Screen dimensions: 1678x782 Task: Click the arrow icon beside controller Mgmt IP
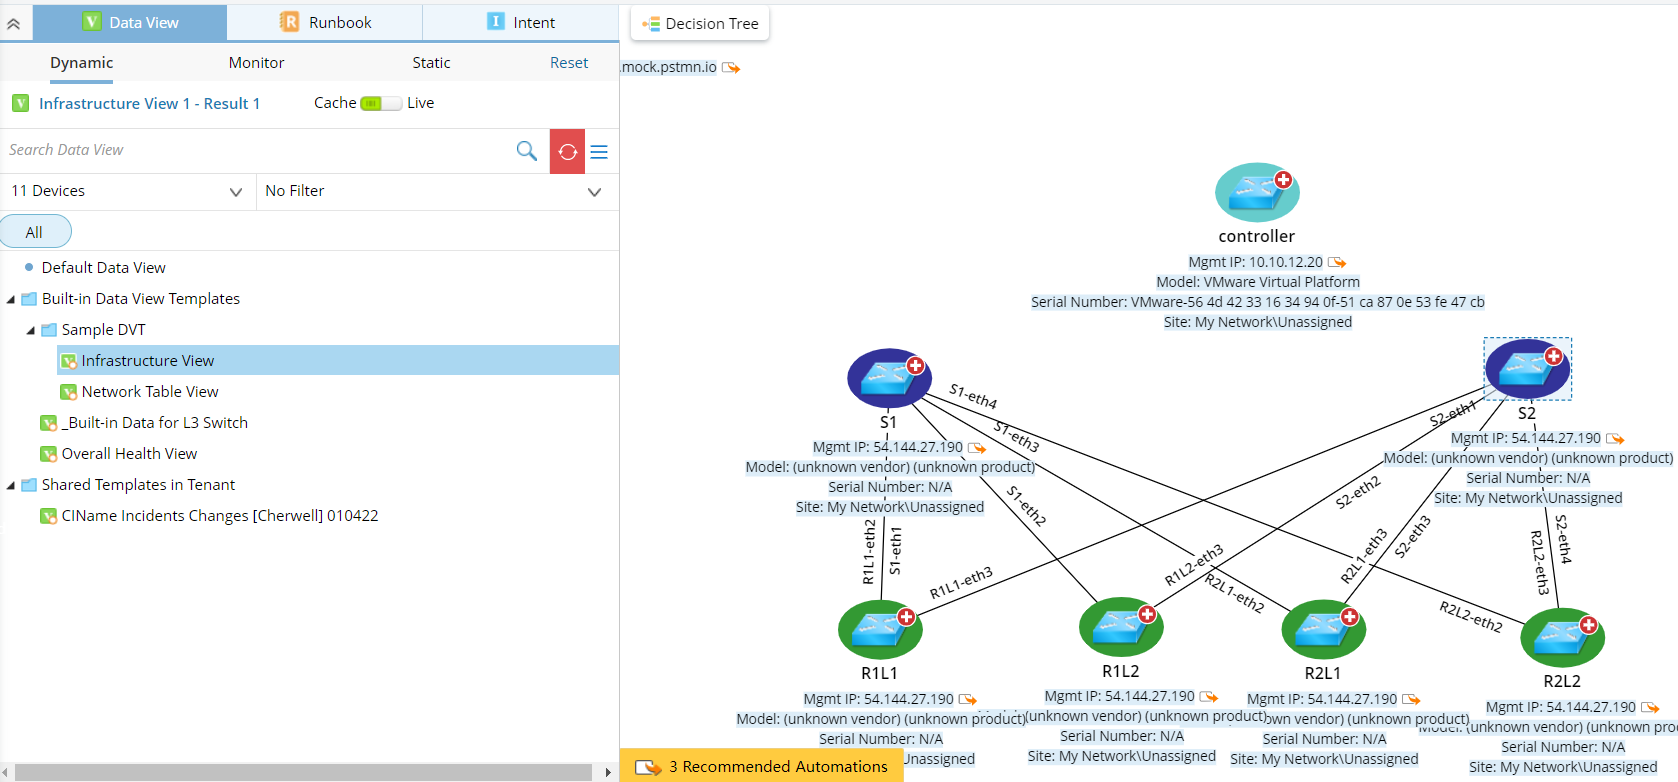click(x=1337, y=263)
